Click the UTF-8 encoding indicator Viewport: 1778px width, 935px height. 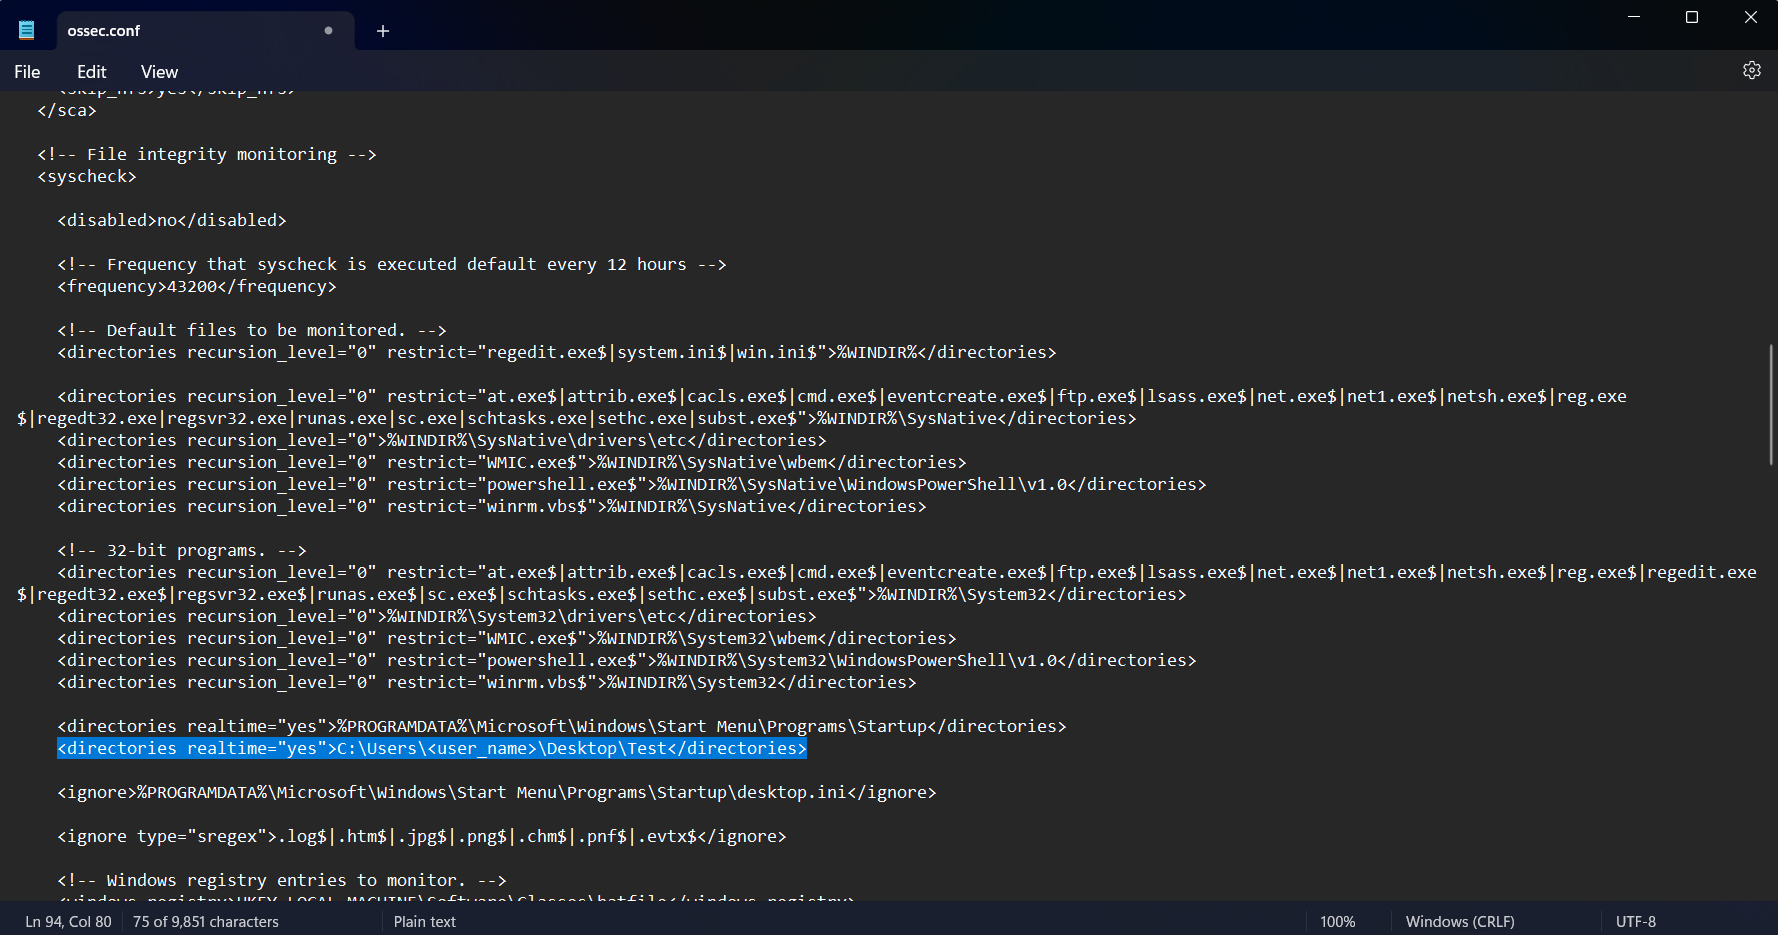[x=1636, y=922]
